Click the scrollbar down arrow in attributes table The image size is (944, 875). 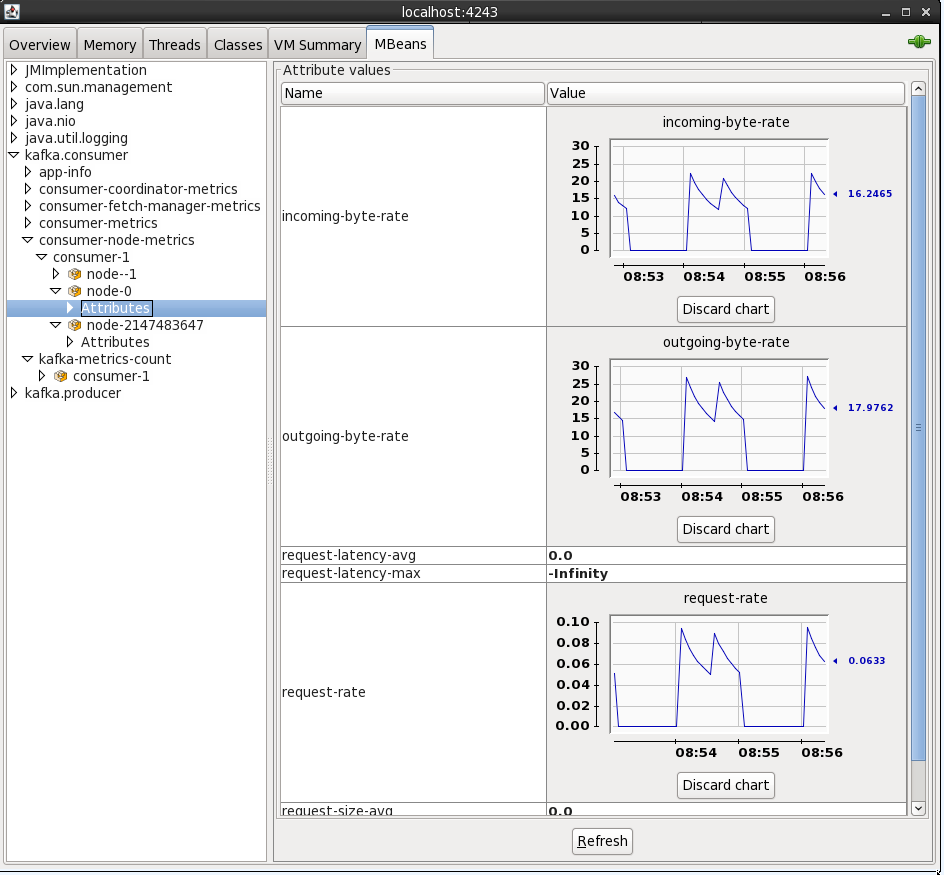pyautogui.click(x=918, y=807)
